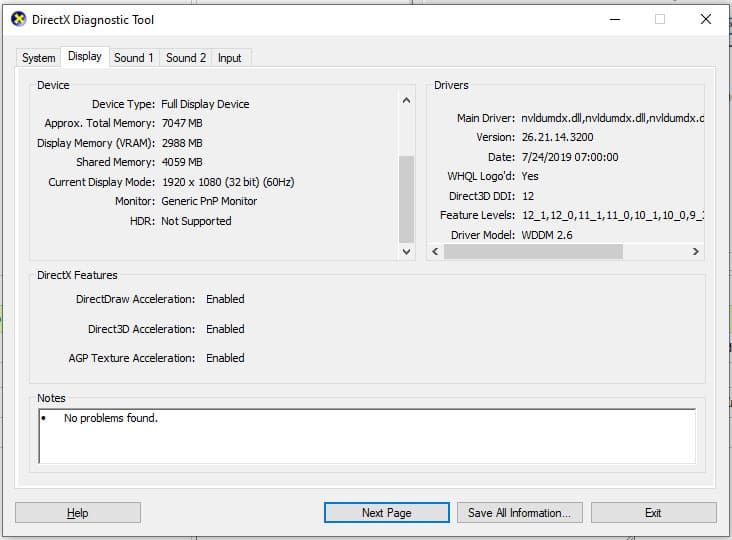
Task: Click the 'Current Display Mode:' label
Action: pos(101,182)
